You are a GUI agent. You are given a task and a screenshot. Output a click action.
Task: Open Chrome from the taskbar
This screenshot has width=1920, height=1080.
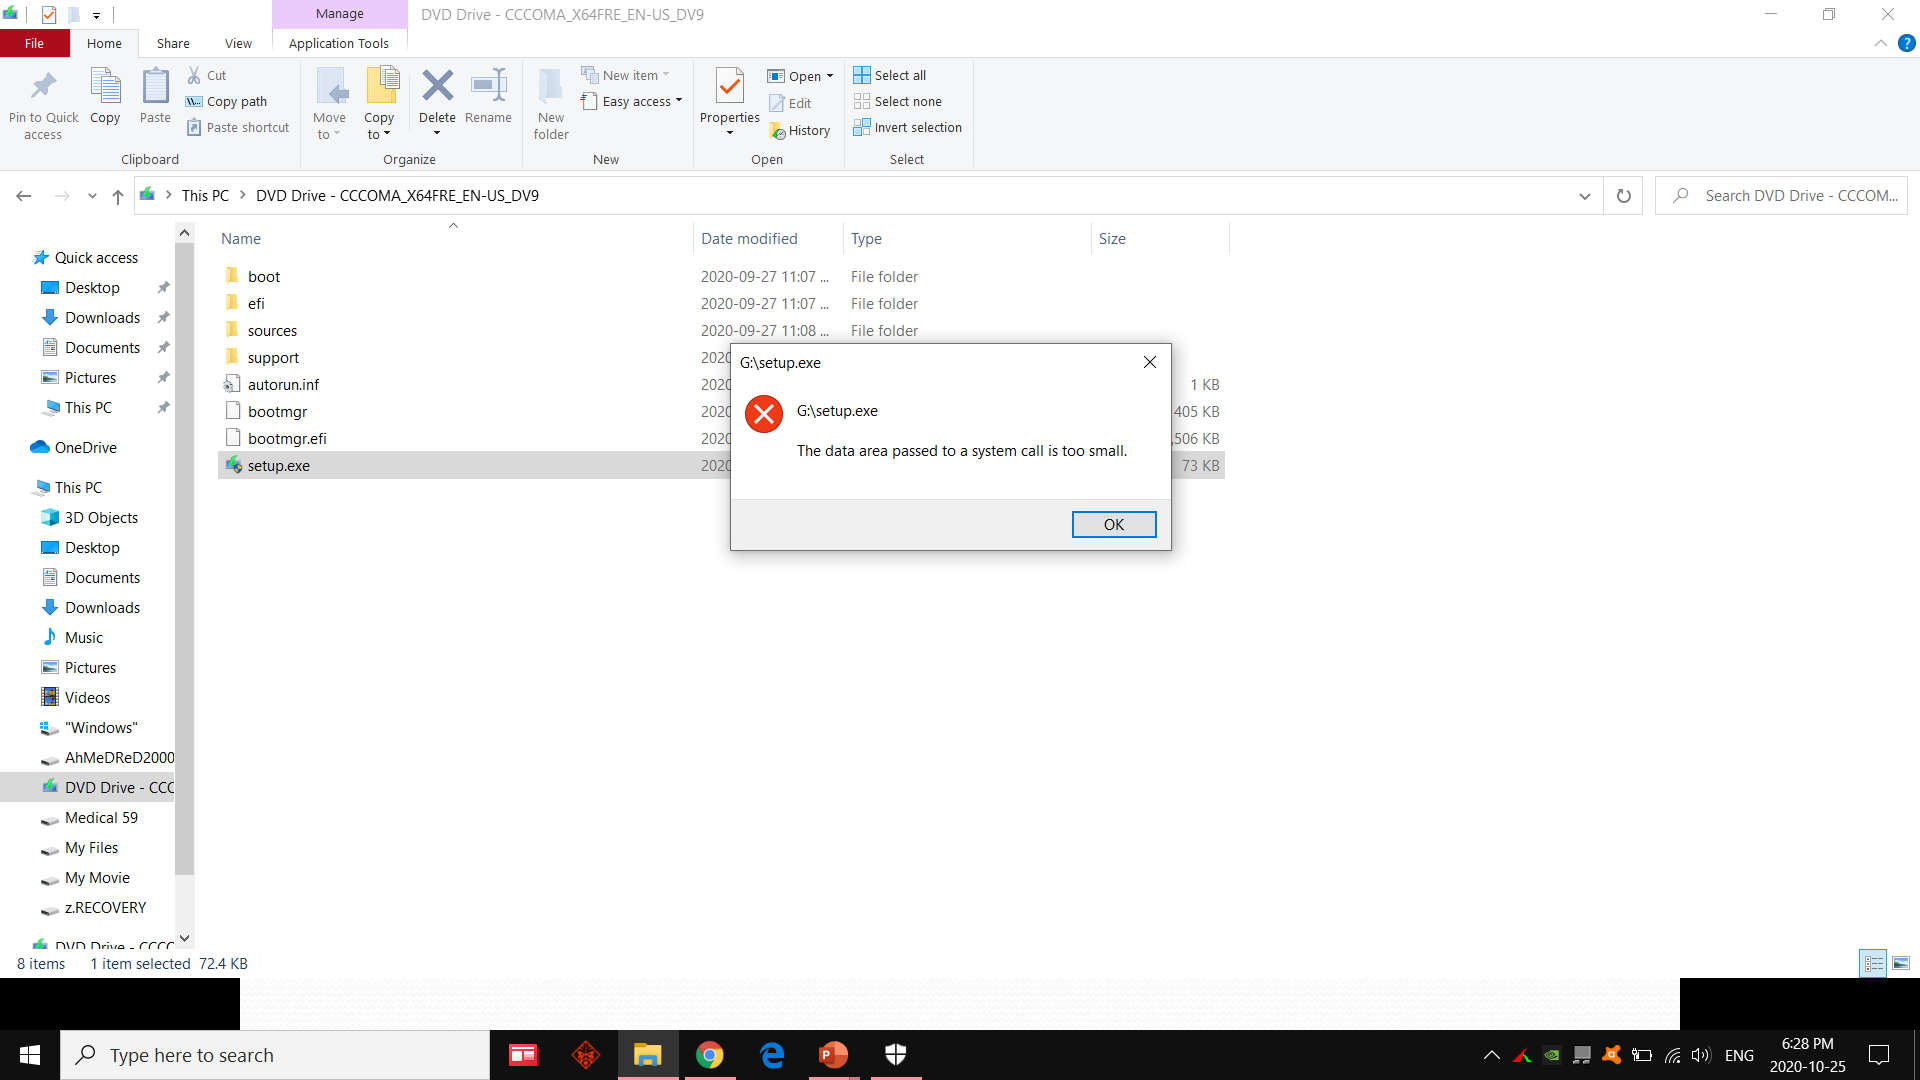[709, 1055]
